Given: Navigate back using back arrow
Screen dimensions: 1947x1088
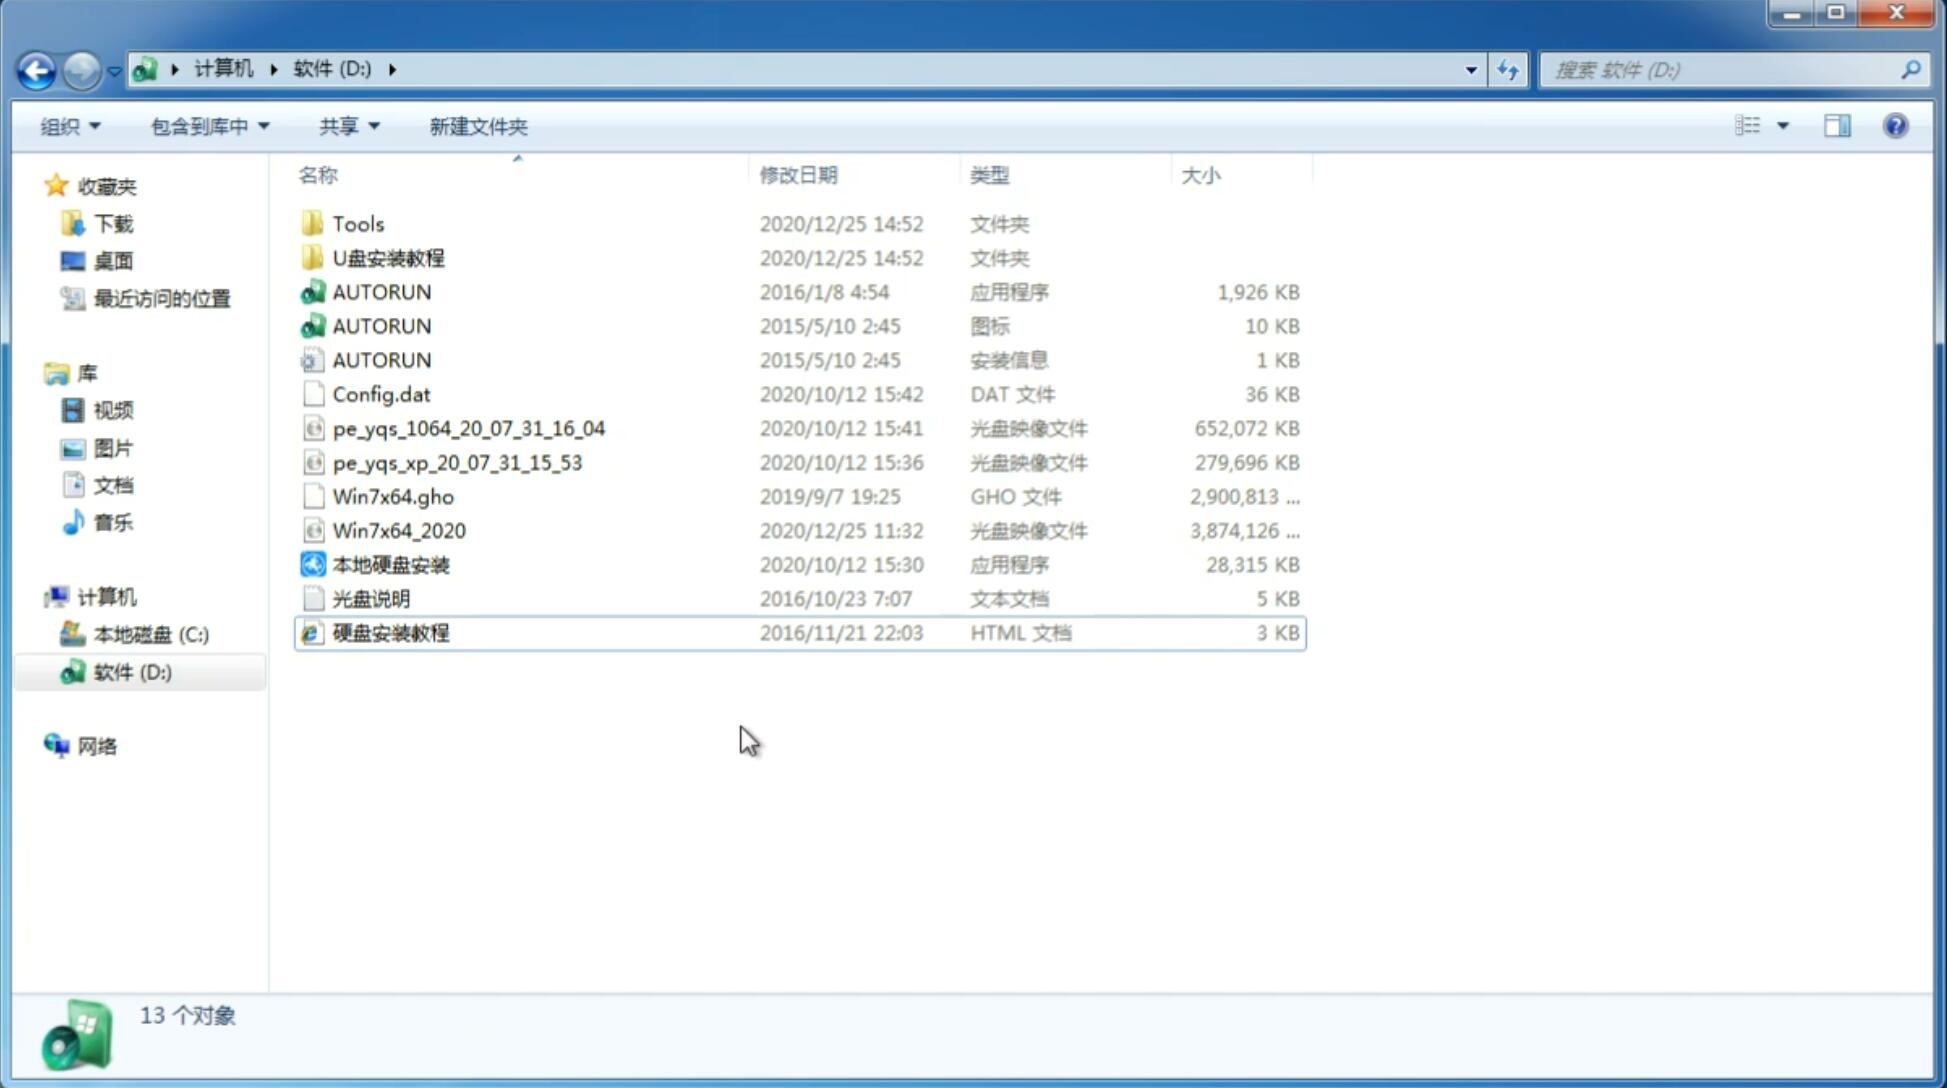Looking at the screenshot, I should click(36, 68).
